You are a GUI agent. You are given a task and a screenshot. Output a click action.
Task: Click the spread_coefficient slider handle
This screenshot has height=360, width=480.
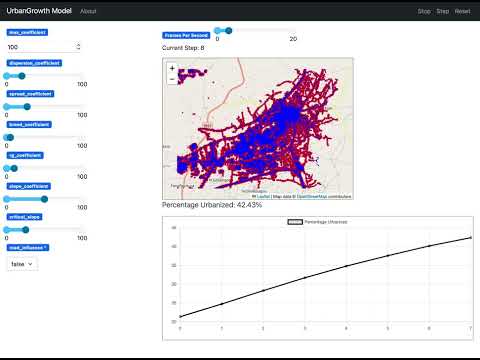[x=27, y=107]
